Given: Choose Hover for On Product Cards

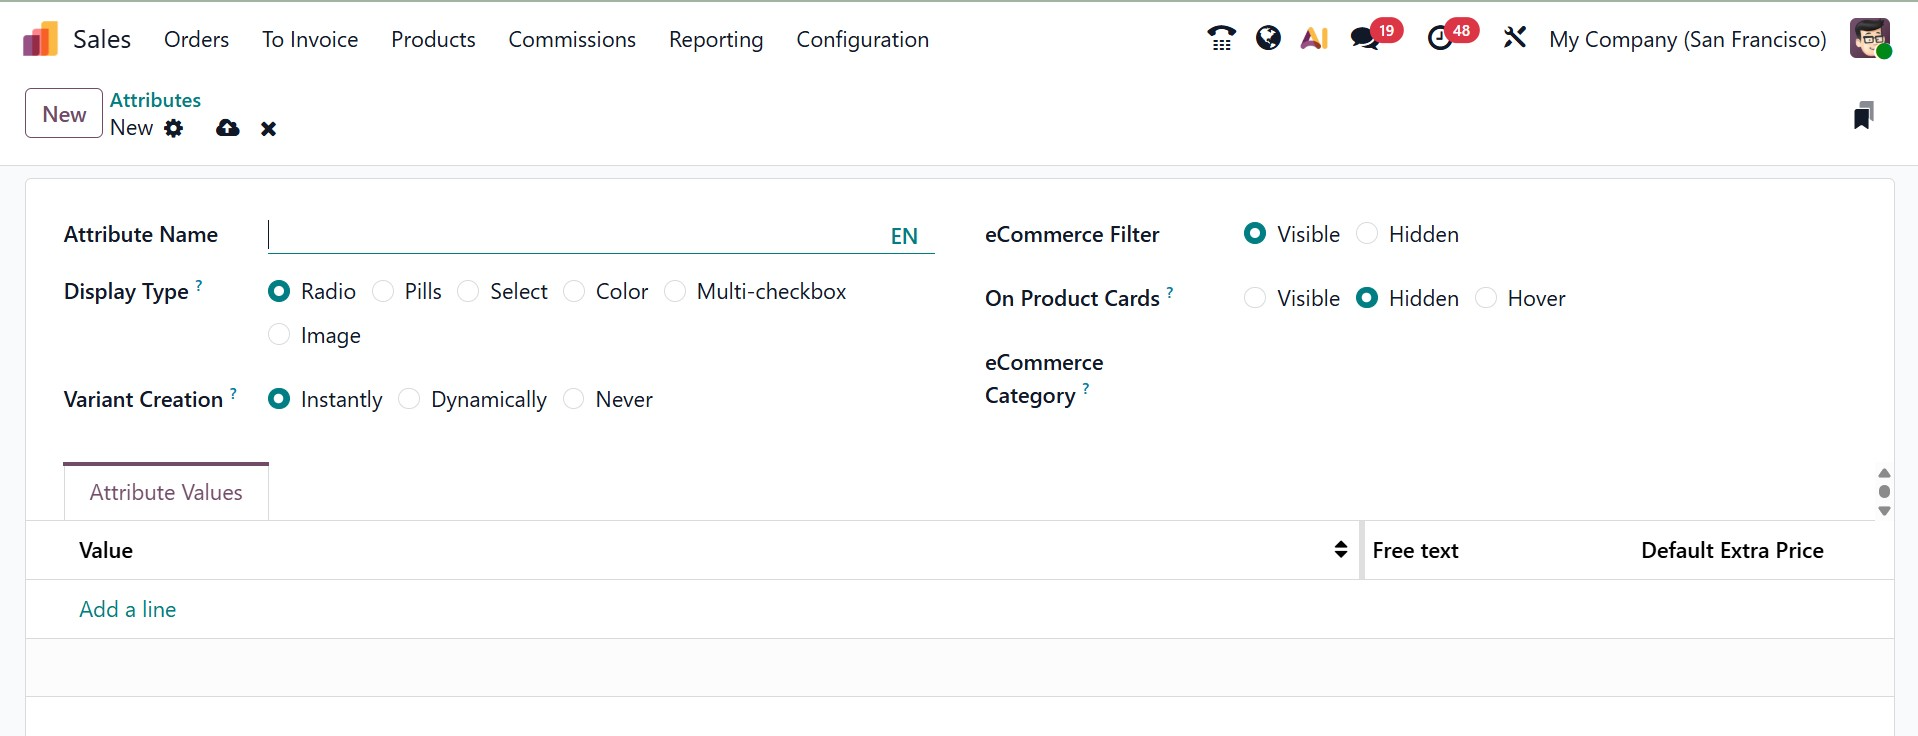Looking at the screenshot, I should (x=1486, y=298).
